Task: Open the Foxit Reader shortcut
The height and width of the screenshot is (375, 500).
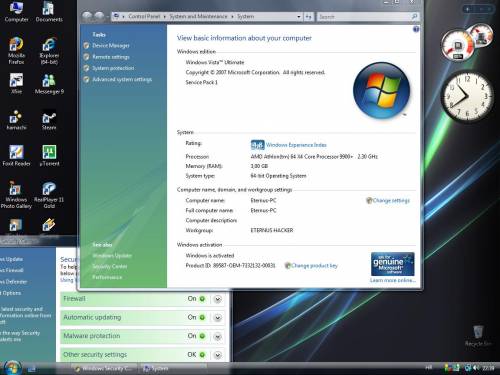Action: click(x=16, y=155)
